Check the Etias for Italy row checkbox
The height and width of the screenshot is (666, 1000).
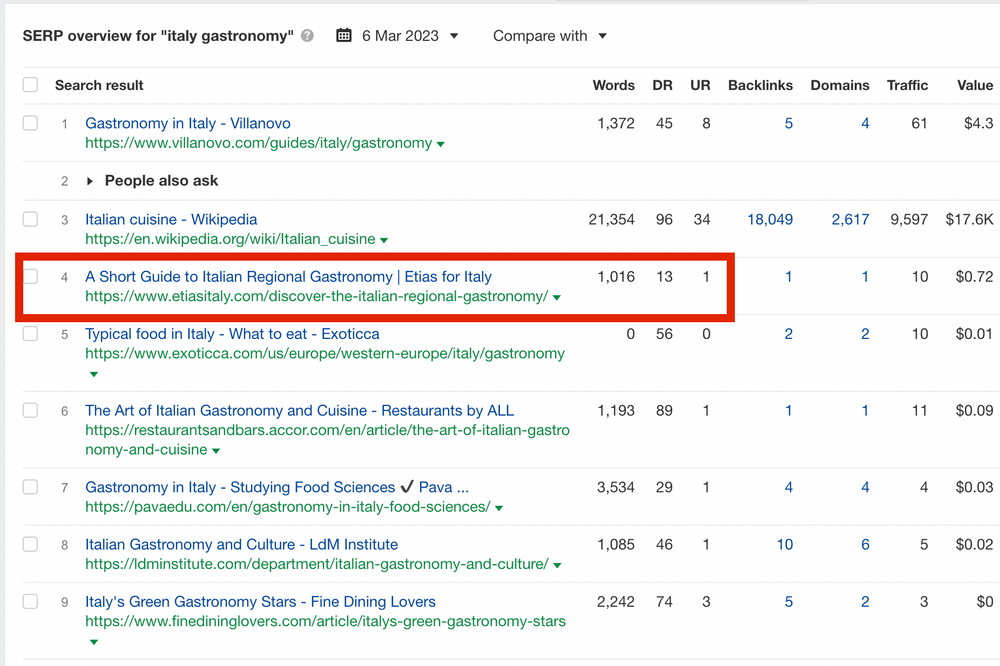coord(31,276)
